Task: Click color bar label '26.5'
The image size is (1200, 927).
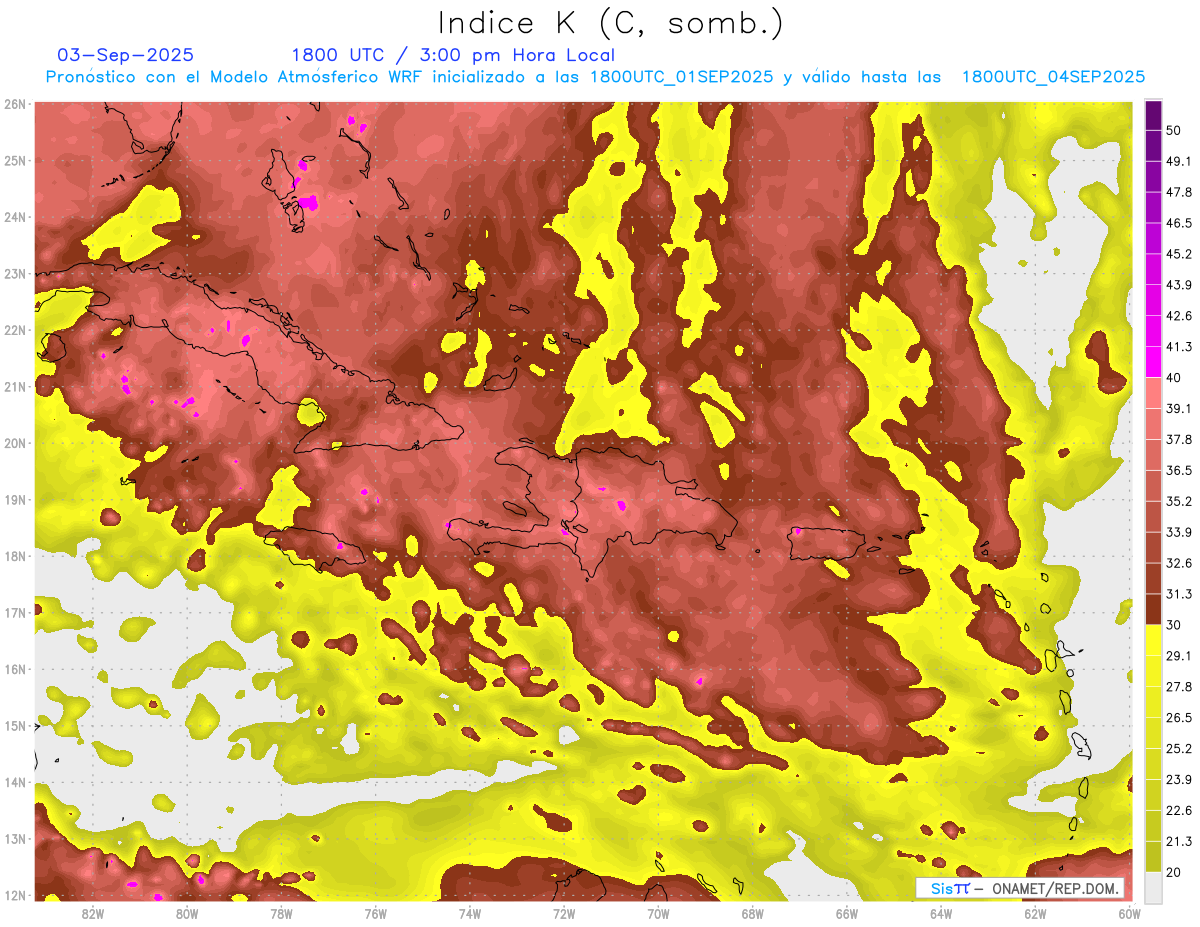Action: click(x=1178, y=717)
